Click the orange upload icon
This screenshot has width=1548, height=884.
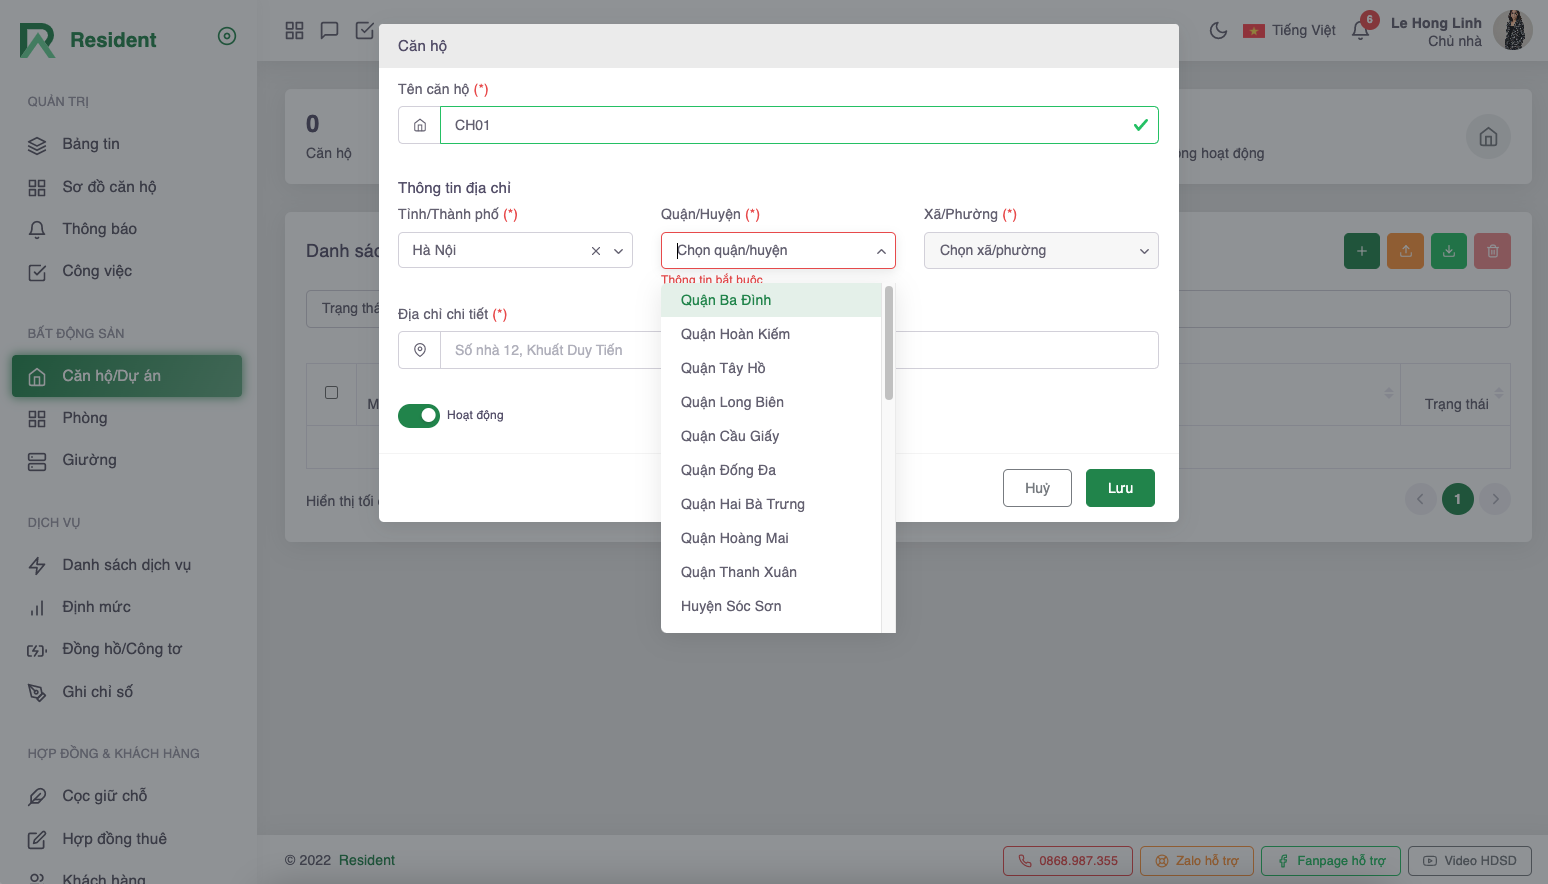click(1405, 251)
